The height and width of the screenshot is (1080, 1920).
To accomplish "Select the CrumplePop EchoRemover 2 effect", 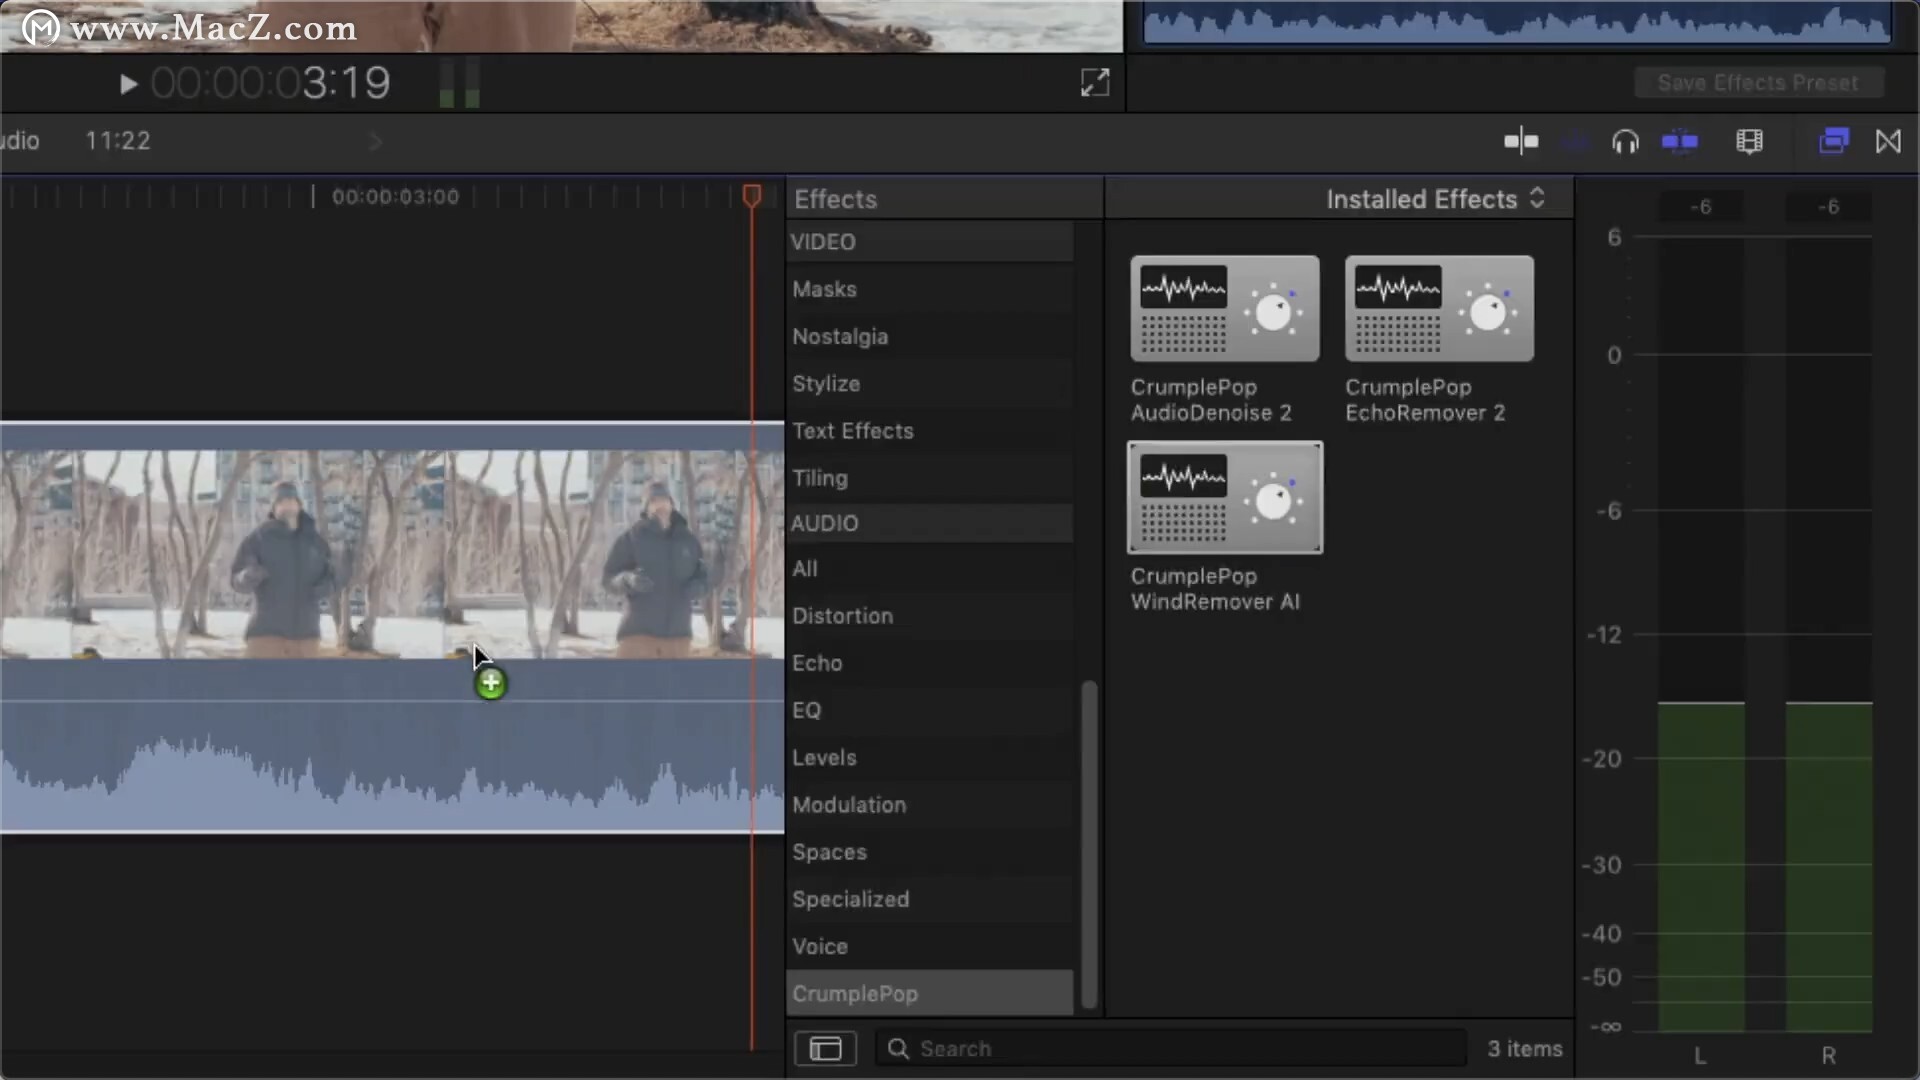I will (1438, 309).
